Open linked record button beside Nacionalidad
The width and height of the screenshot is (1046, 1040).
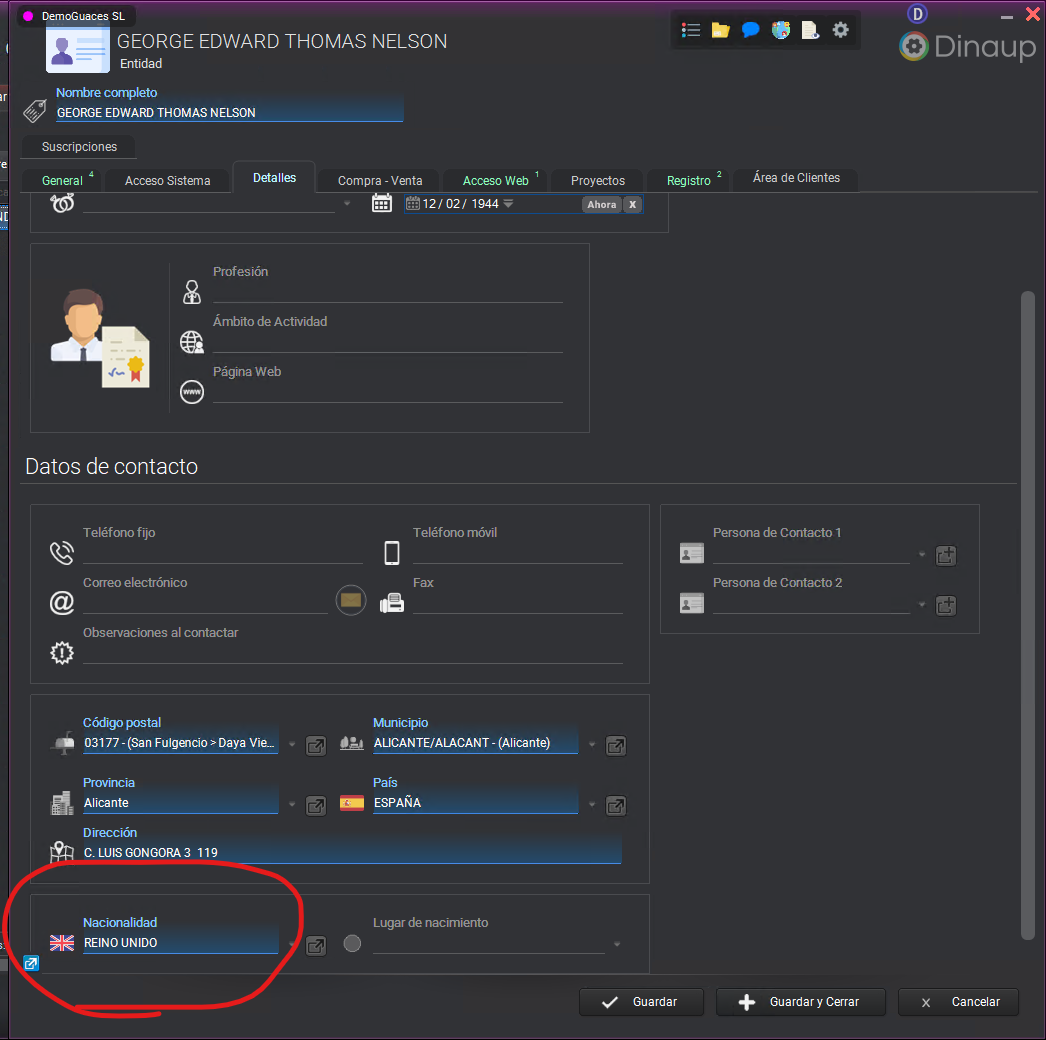316,945
